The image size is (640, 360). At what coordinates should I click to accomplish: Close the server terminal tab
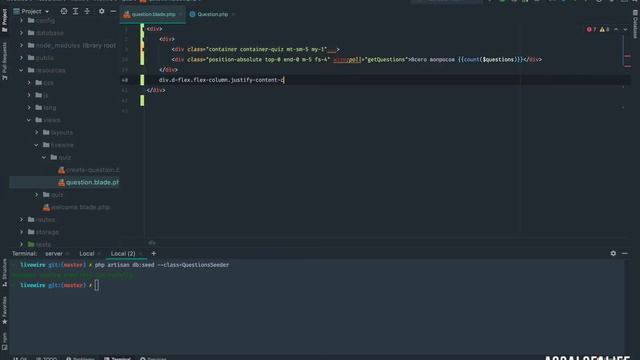point(68,254)
